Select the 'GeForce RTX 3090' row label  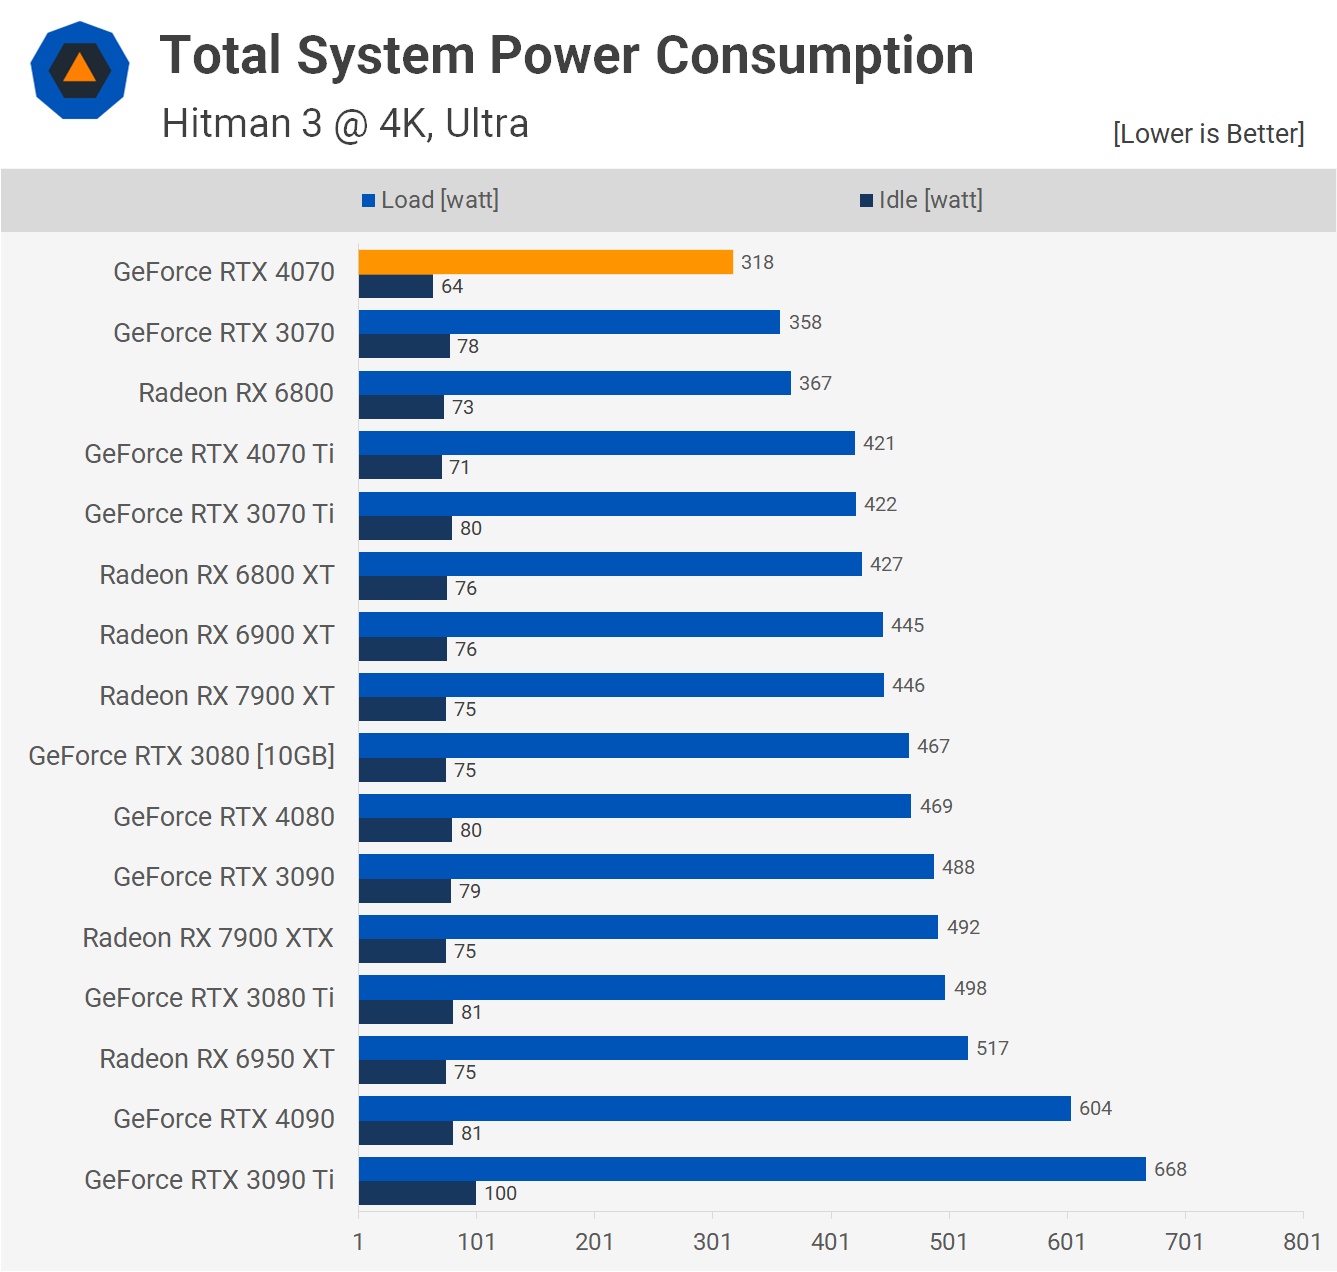pos(224,877)
